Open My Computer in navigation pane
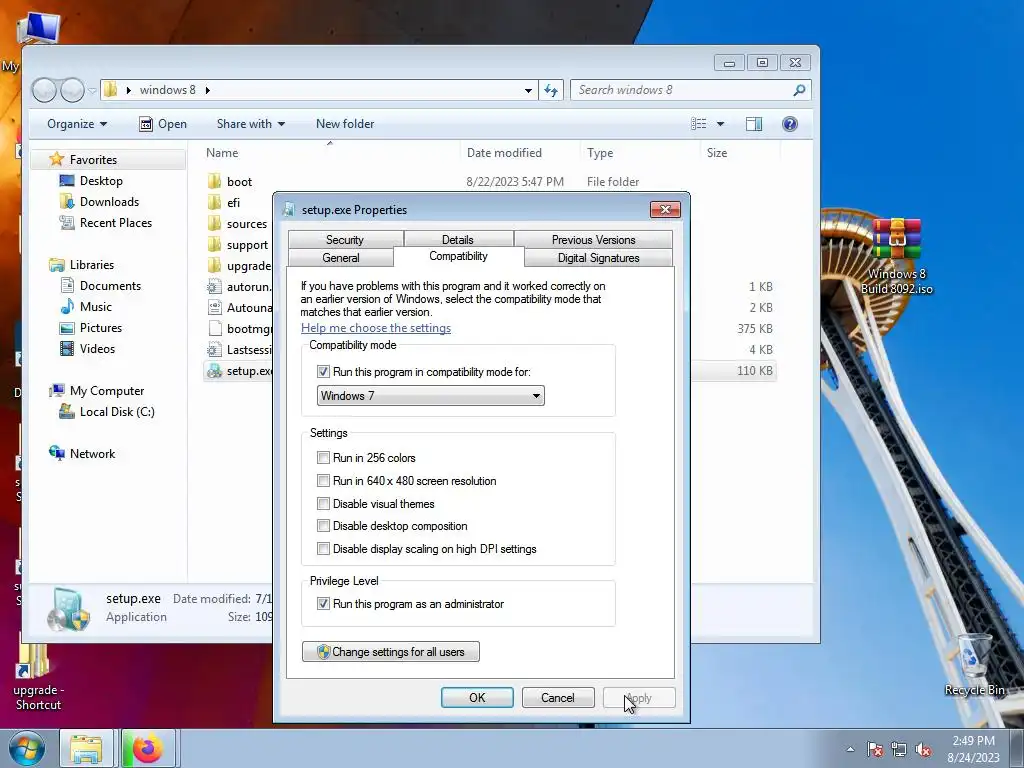The image size is (1024, 768). [x=97, y=391]
